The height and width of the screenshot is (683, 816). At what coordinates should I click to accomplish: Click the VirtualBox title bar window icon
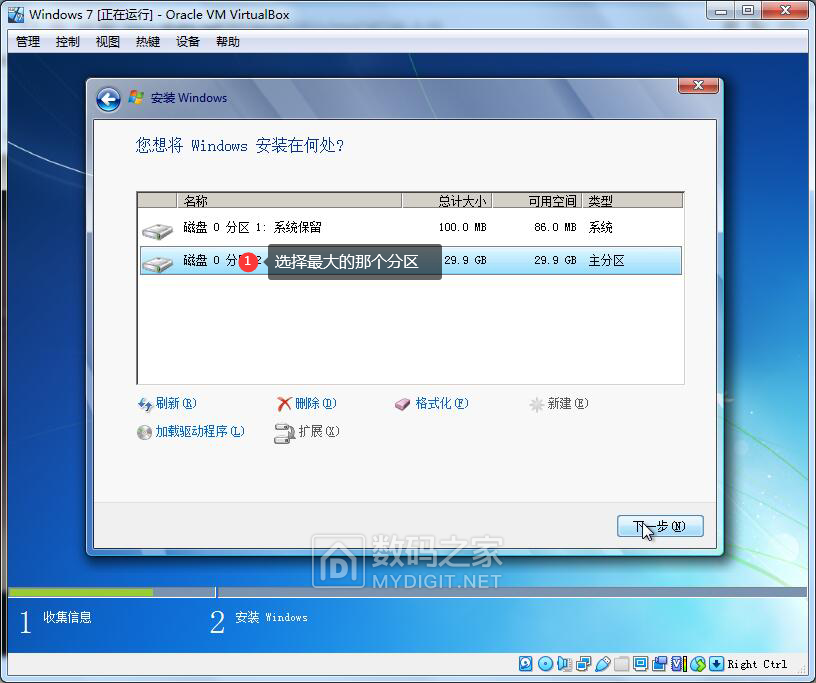click(x=16, y=15)
